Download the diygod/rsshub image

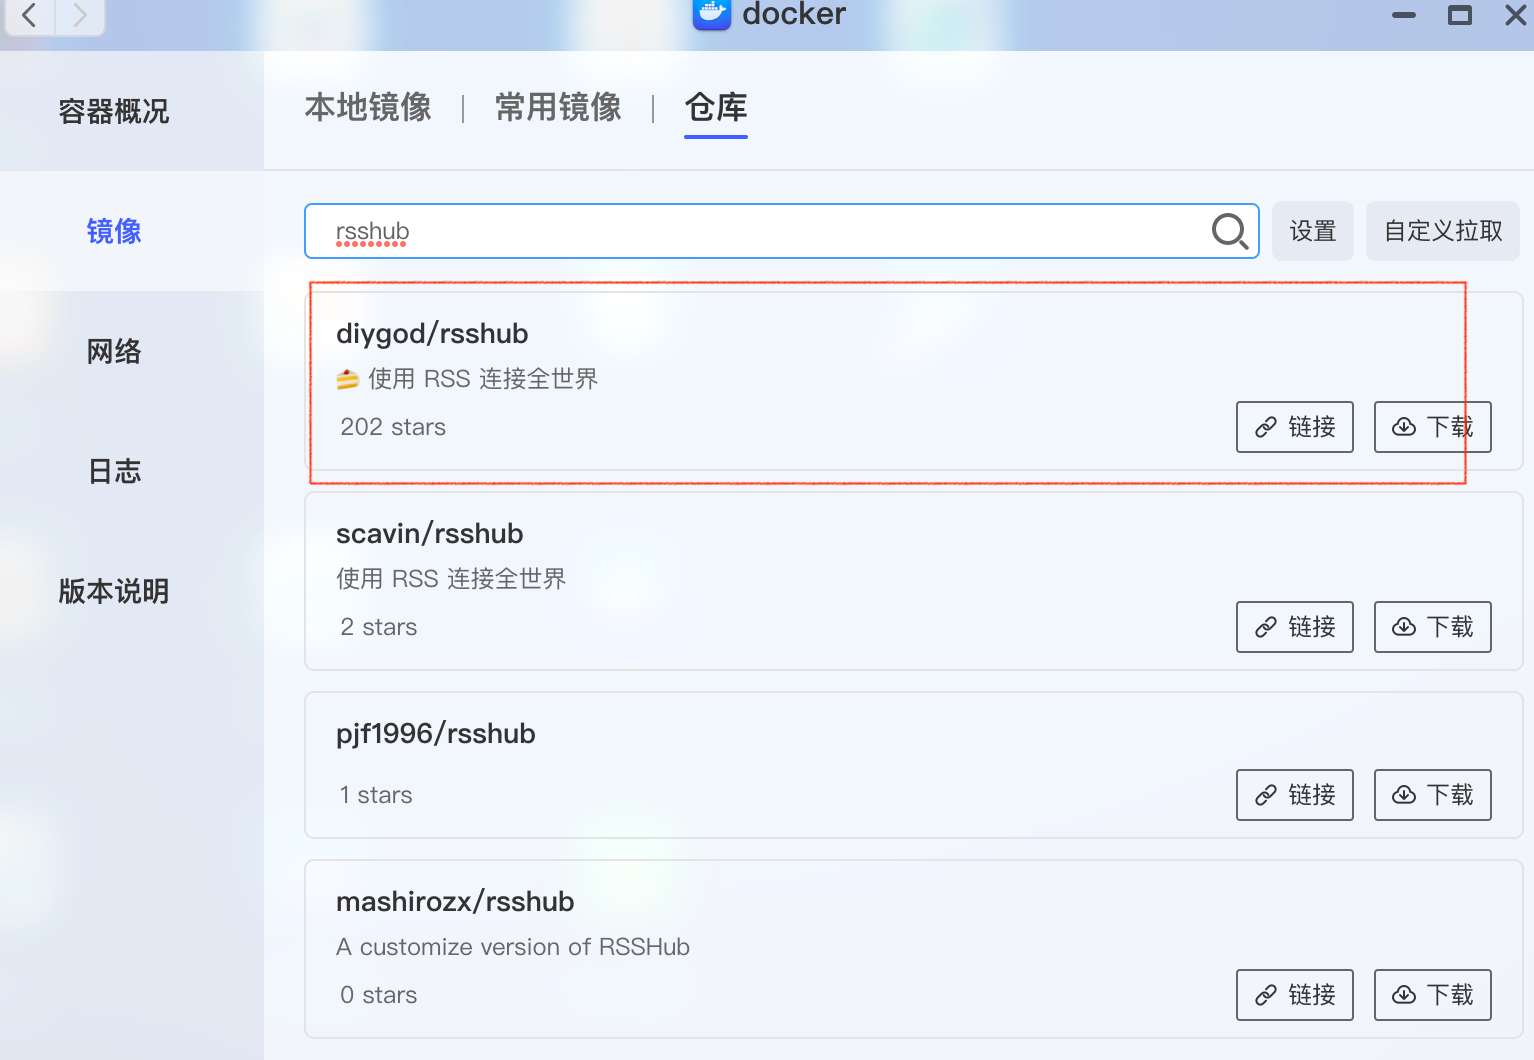[1432, 427]
